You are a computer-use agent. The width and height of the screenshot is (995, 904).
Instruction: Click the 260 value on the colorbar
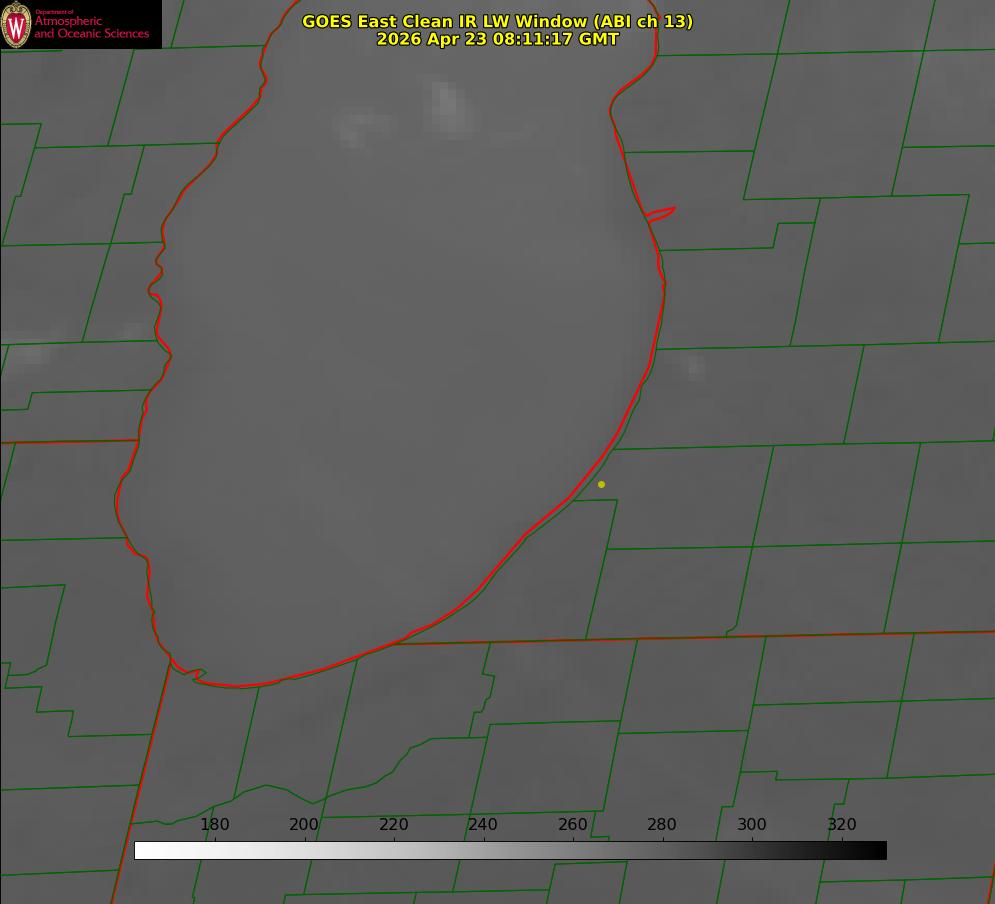pos(572,824)
